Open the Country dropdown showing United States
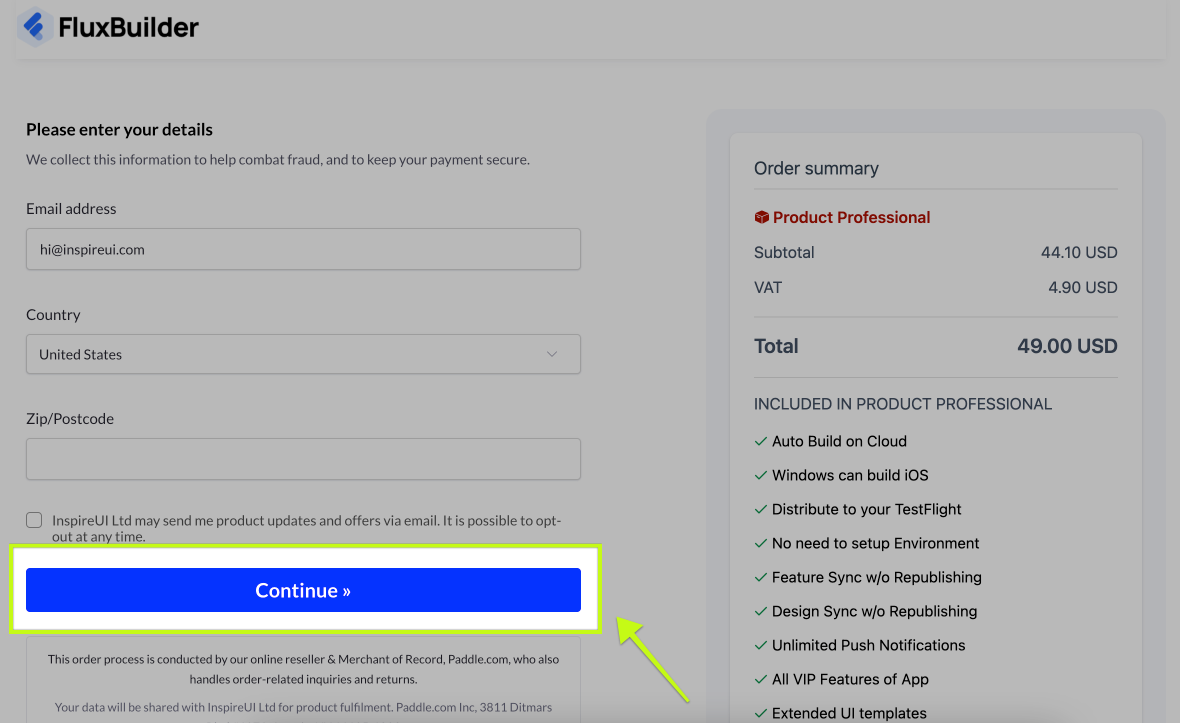This screenshot has height=723, width=1180. point(303,354)
